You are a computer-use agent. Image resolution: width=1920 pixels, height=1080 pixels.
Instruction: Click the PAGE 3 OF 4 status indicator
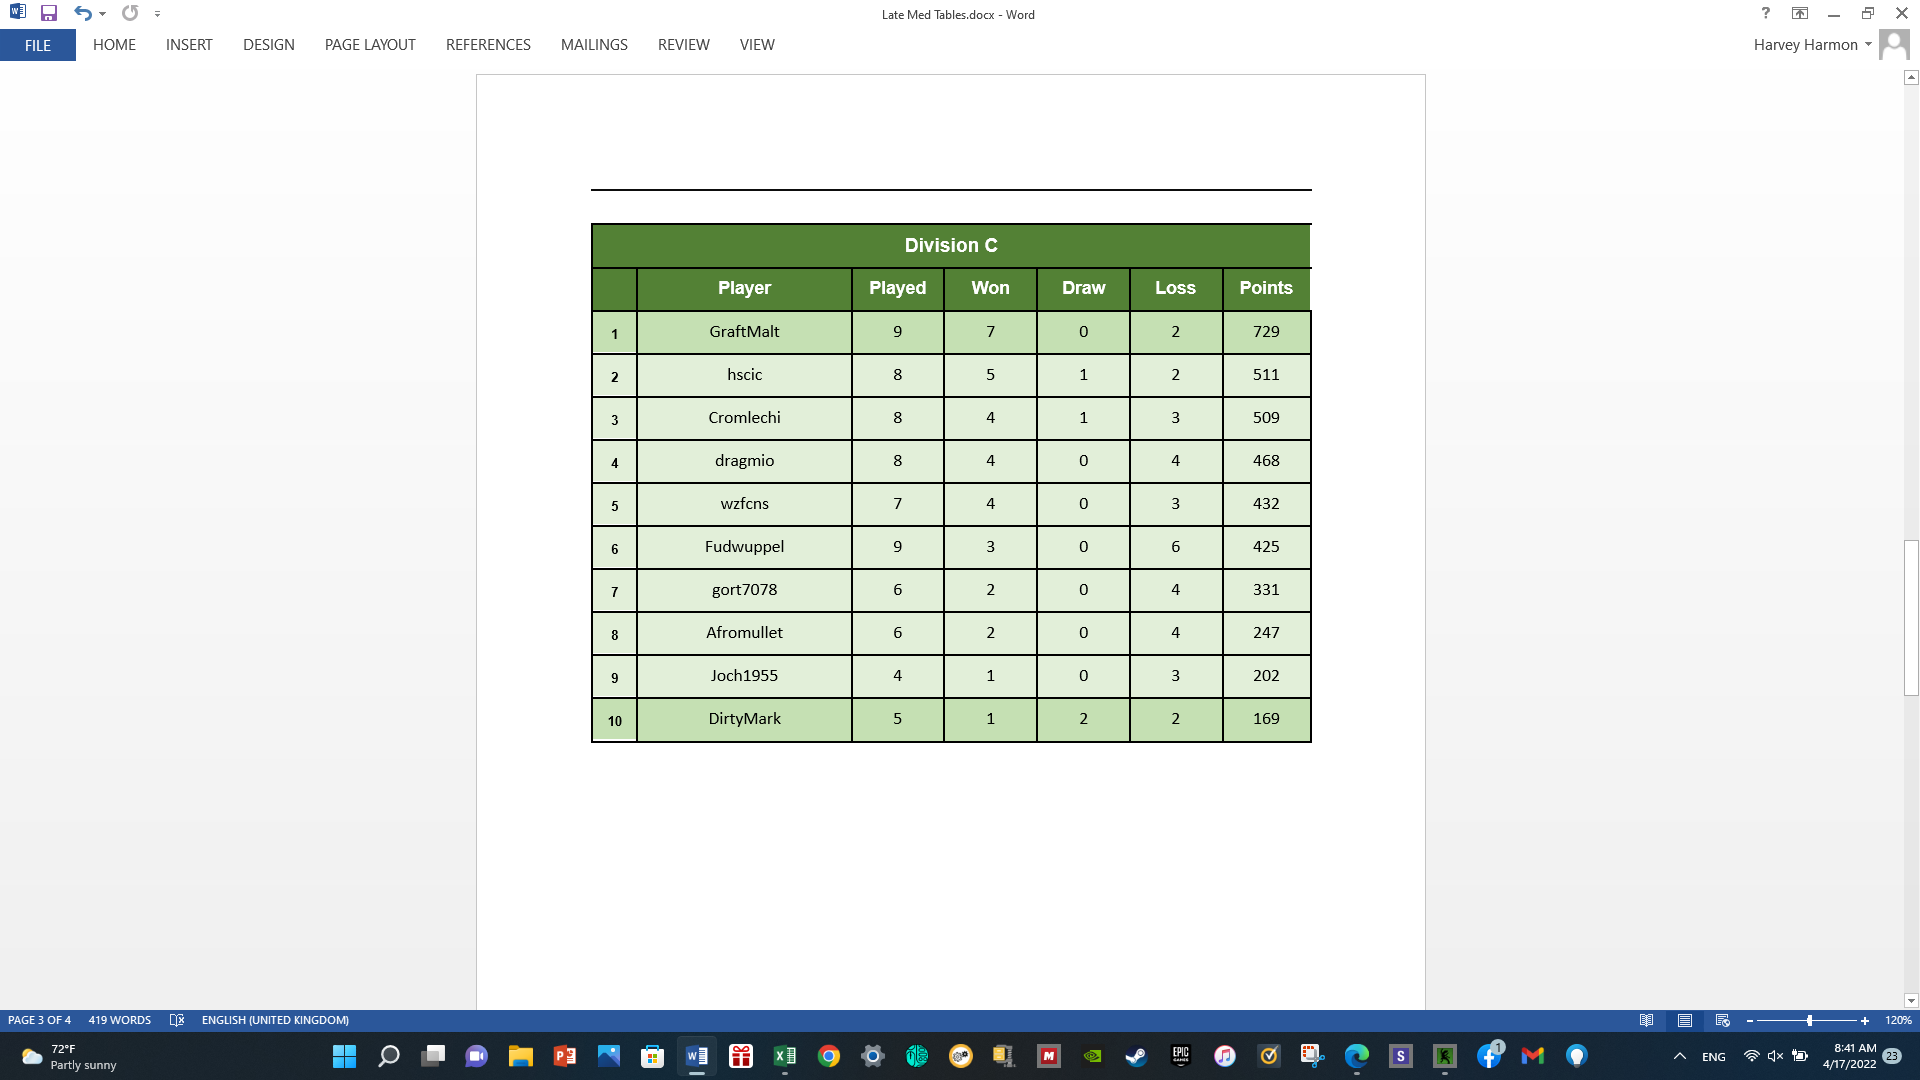tap(38, 1020)
